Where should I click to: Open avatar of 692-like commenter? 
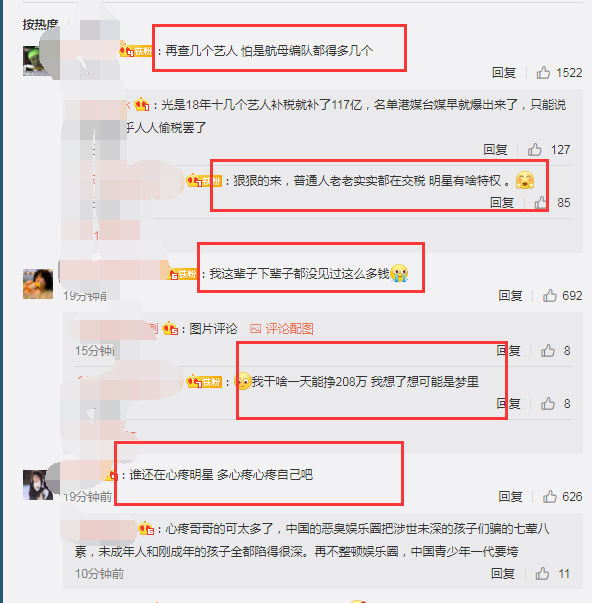38,284
